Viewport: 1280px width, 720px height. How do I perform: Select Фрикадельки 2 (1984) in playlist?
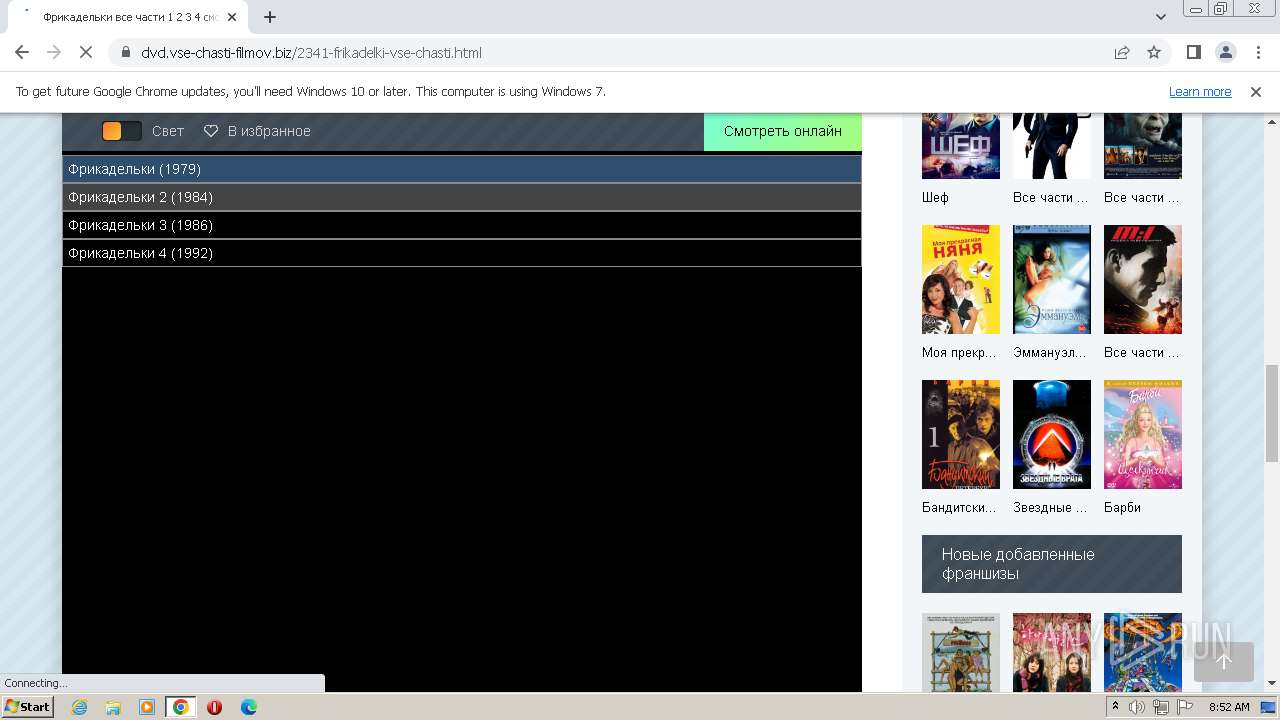point(462,197)
